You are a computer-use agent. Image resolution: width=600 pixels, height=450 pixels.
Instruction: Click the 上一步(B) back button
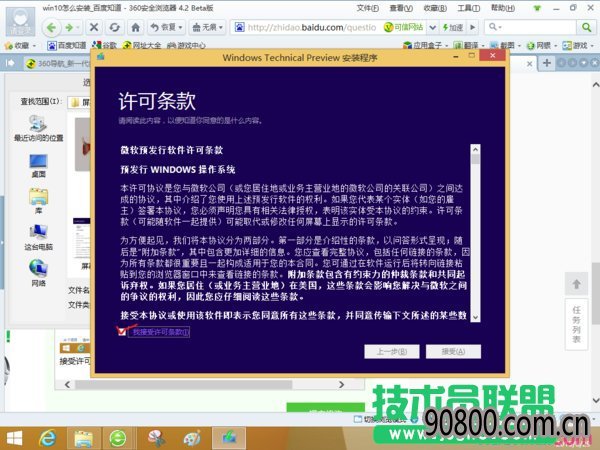pos(391,351)
